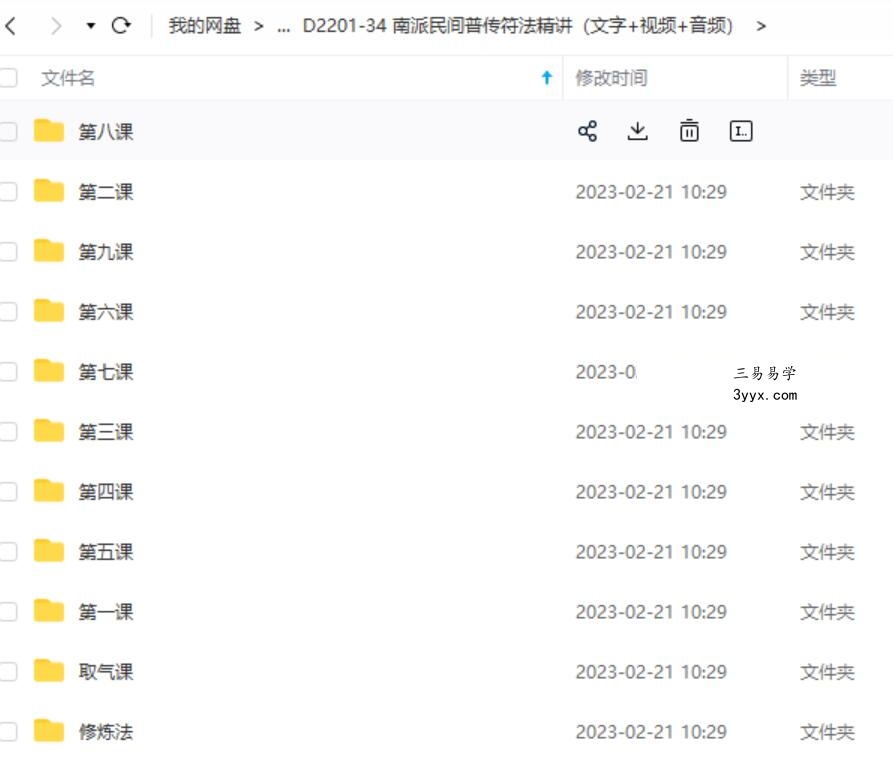The height and width of the screenshot is (766, 893).
Task: Toggle sort direction with the blue up arrow
Action: pyautogui.click(x=547, y=77)
